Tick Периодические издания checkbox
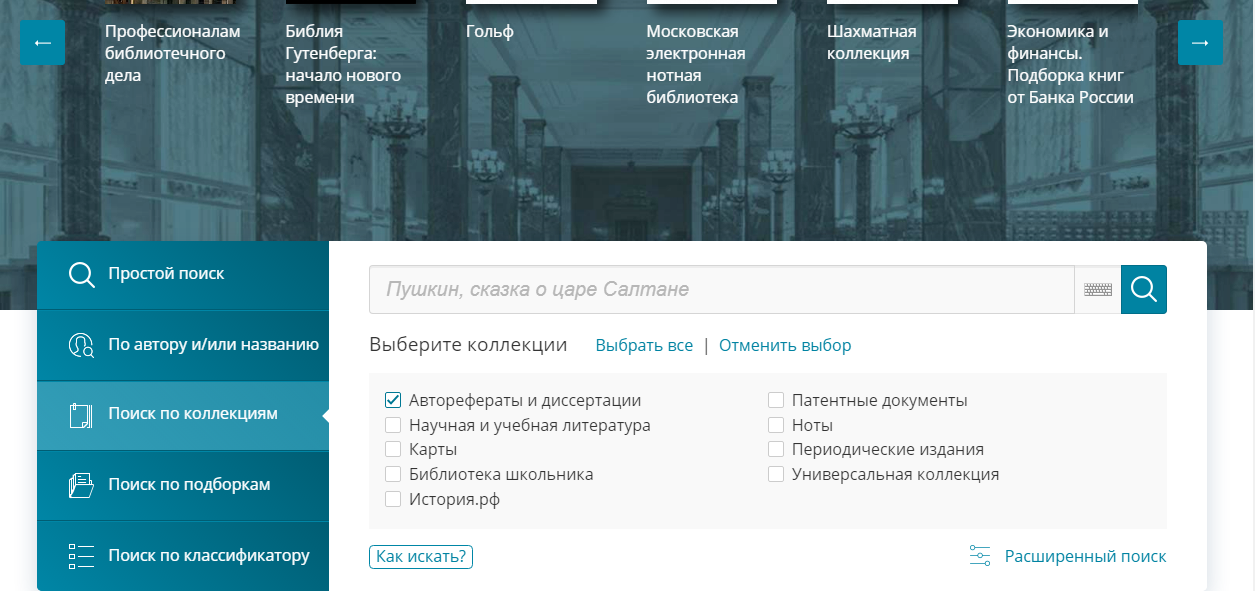The height and width of the screenshot is (591, 1255). click(776, 449)
